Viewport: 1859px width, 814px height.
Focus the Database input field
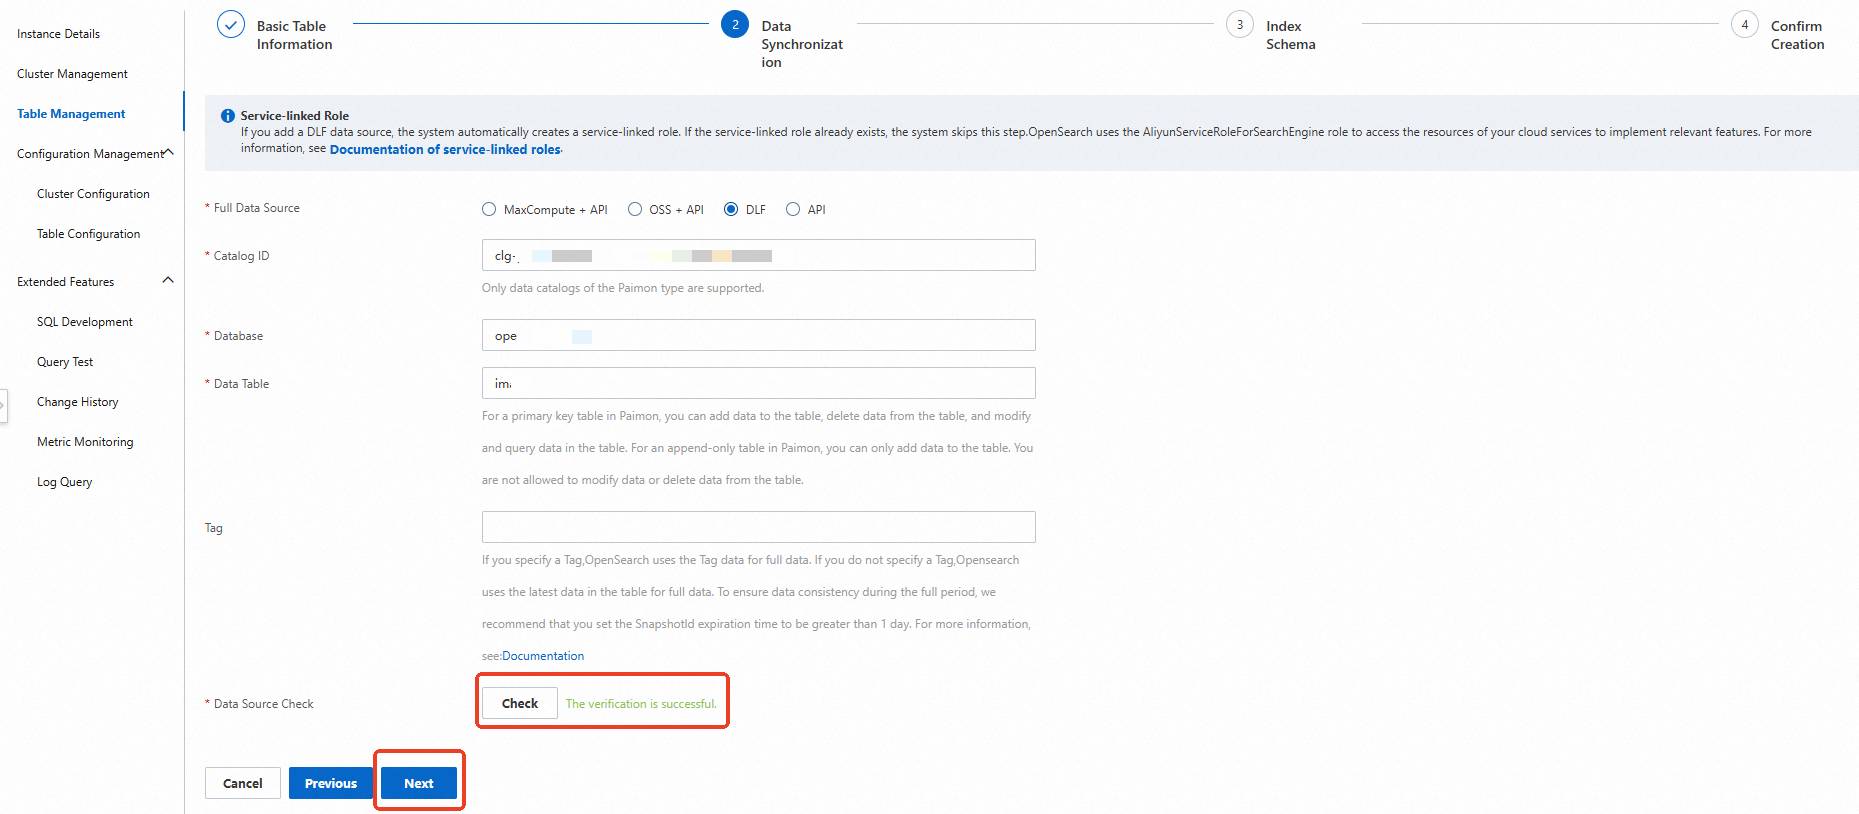[759, 335]
